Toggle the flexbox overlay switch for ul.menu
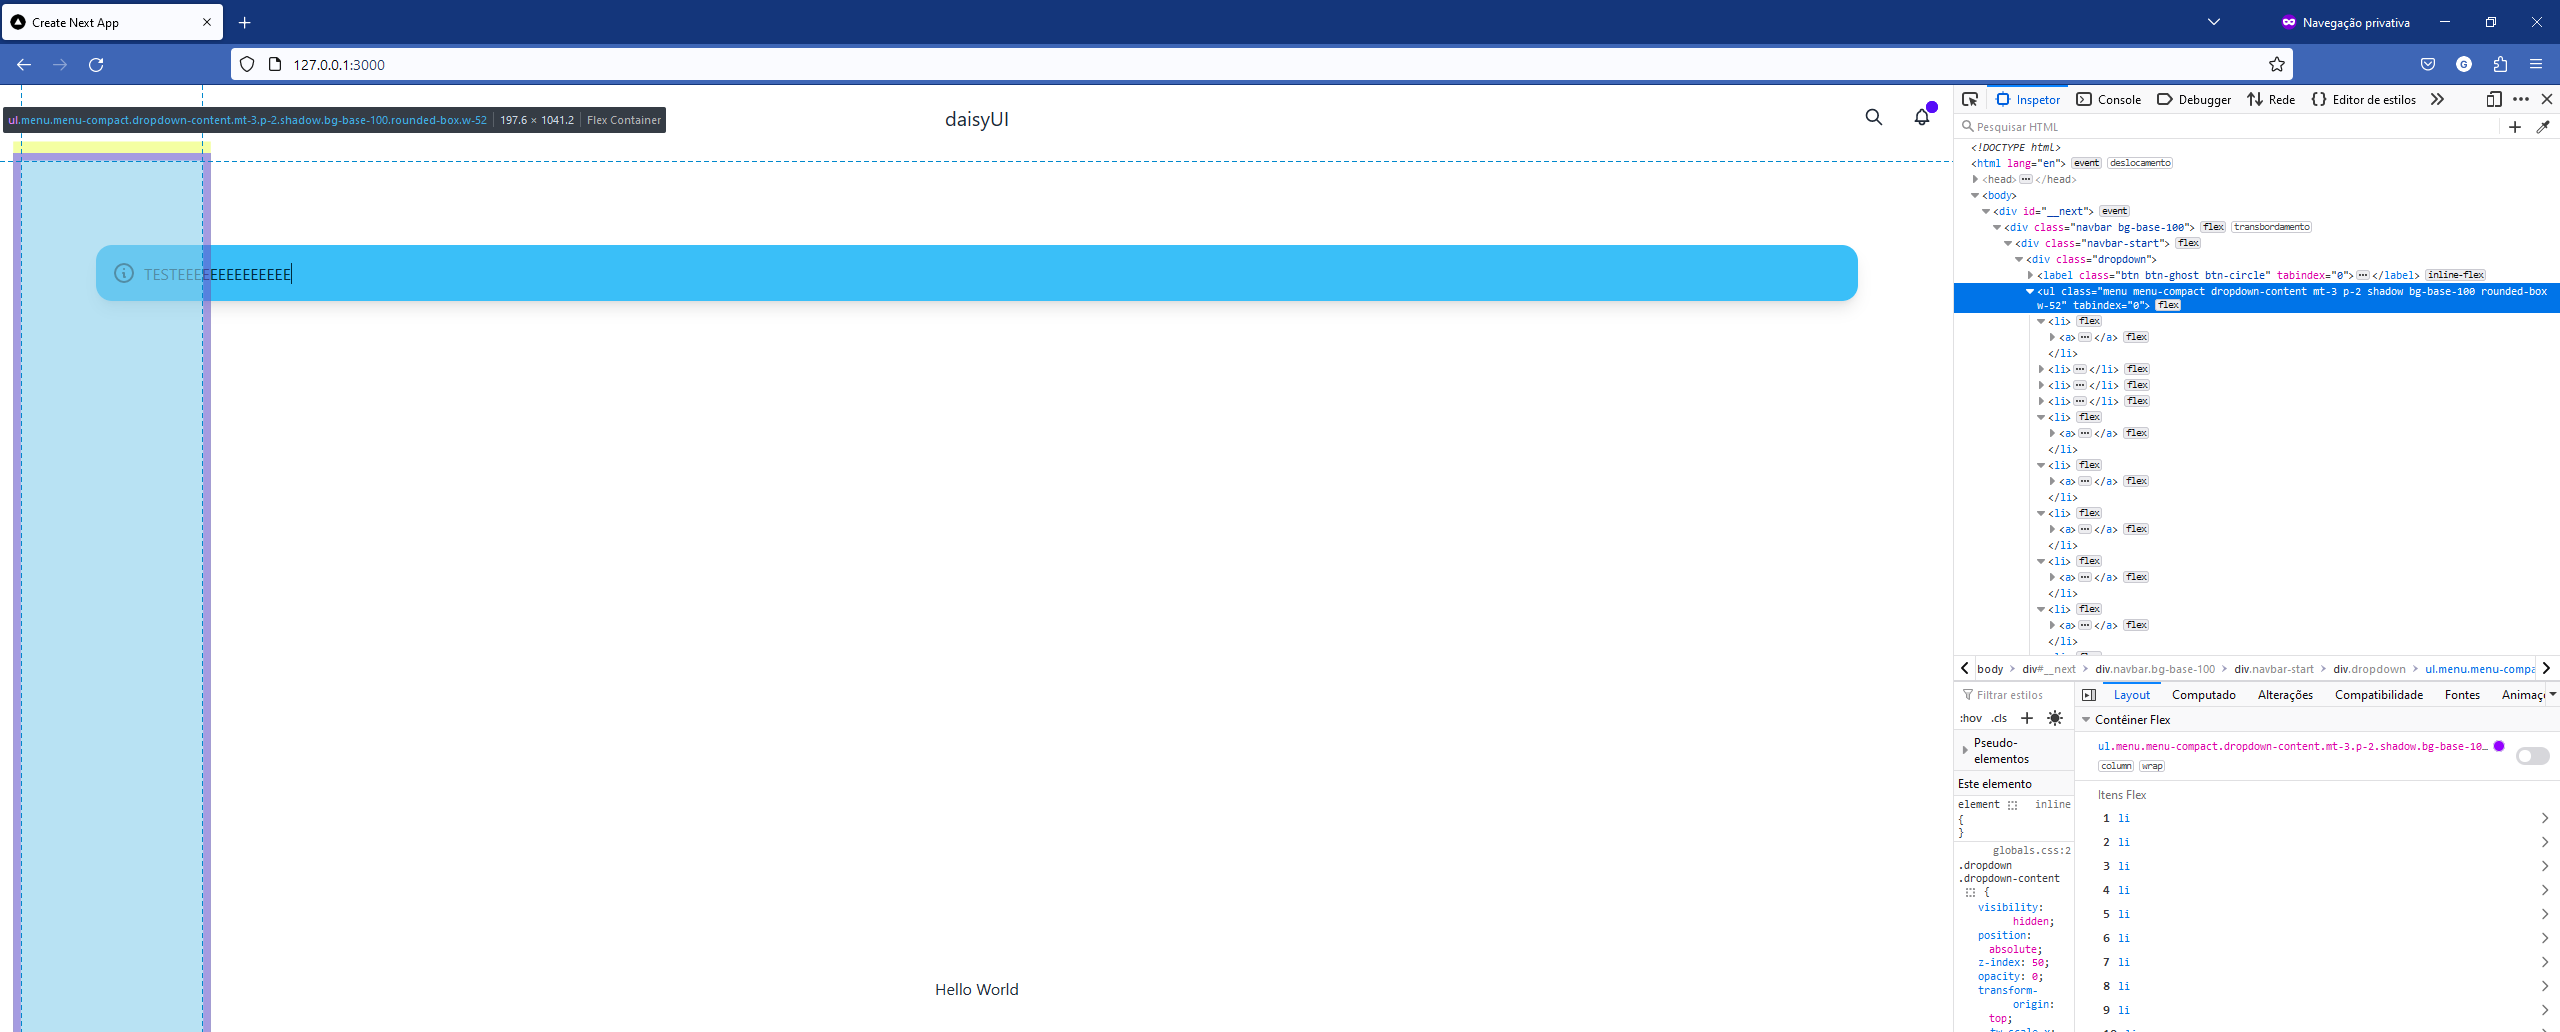 pyautogui.click(x=2533, y=755)
